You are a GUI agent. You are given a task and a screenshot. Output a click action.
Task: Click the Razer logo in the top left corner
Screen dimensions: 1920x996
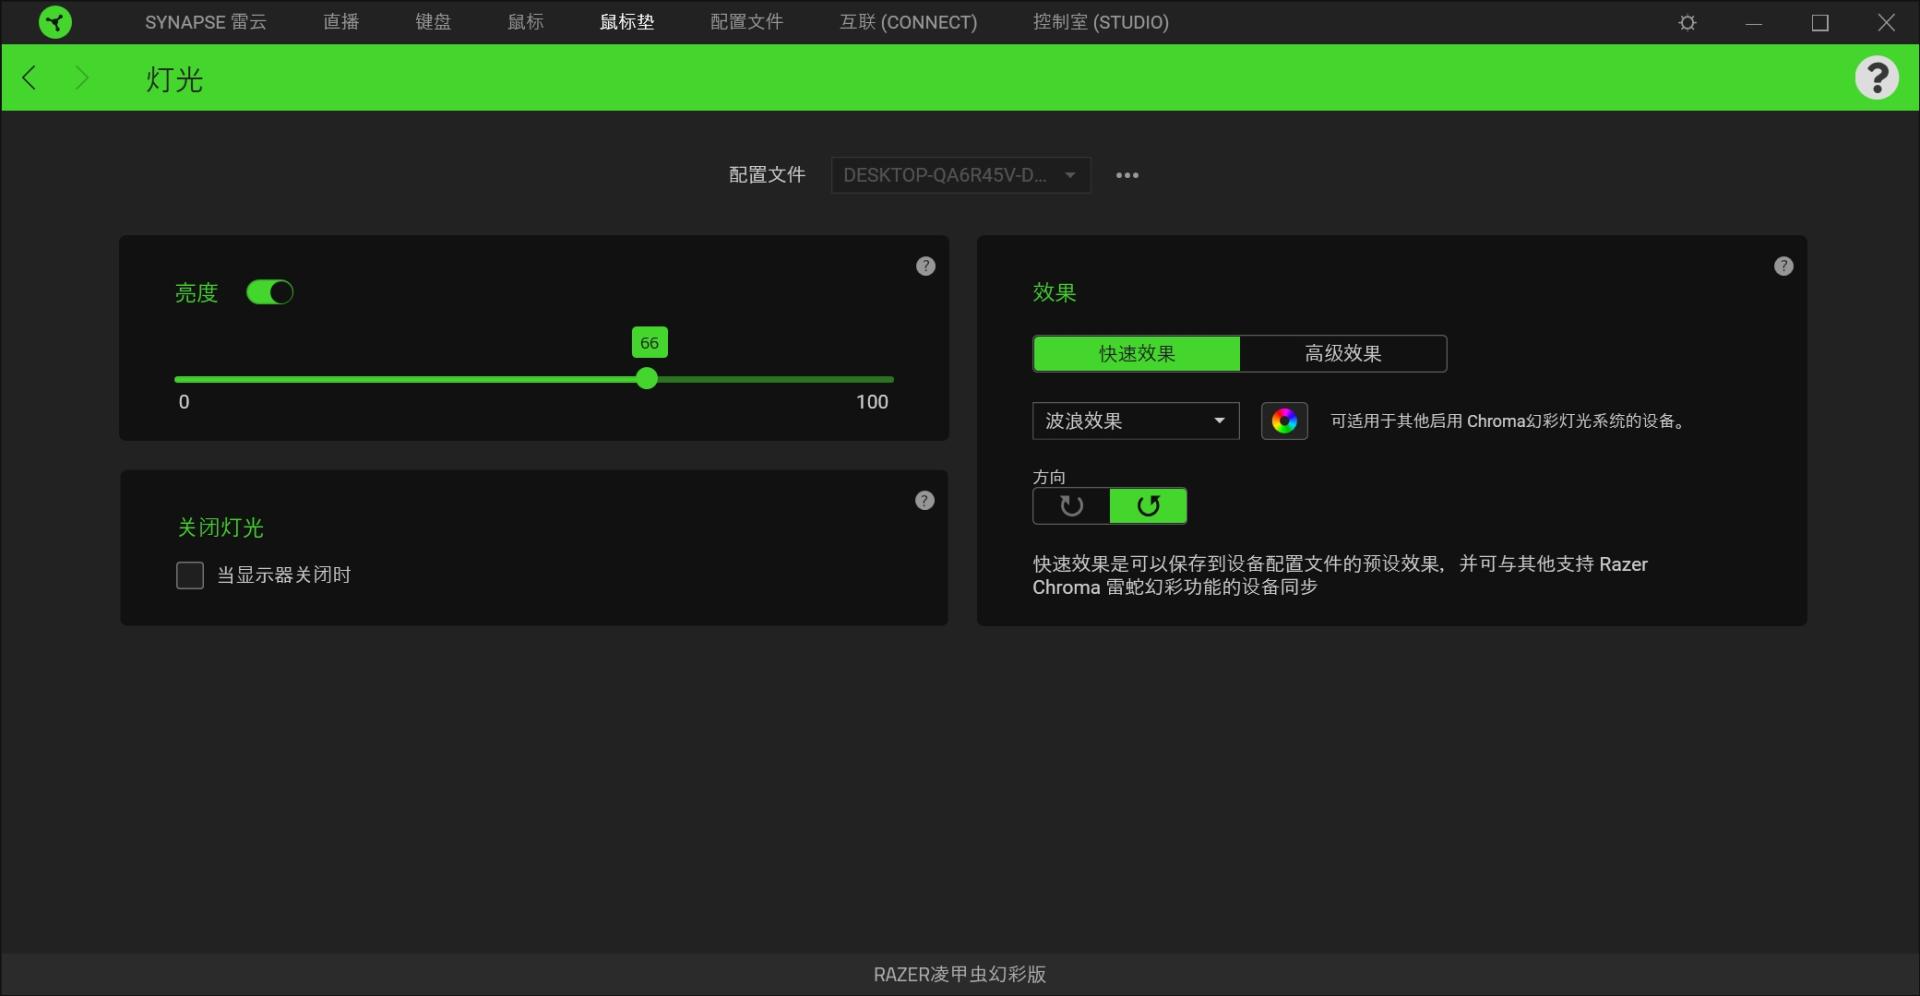click(x=55, y=22)
